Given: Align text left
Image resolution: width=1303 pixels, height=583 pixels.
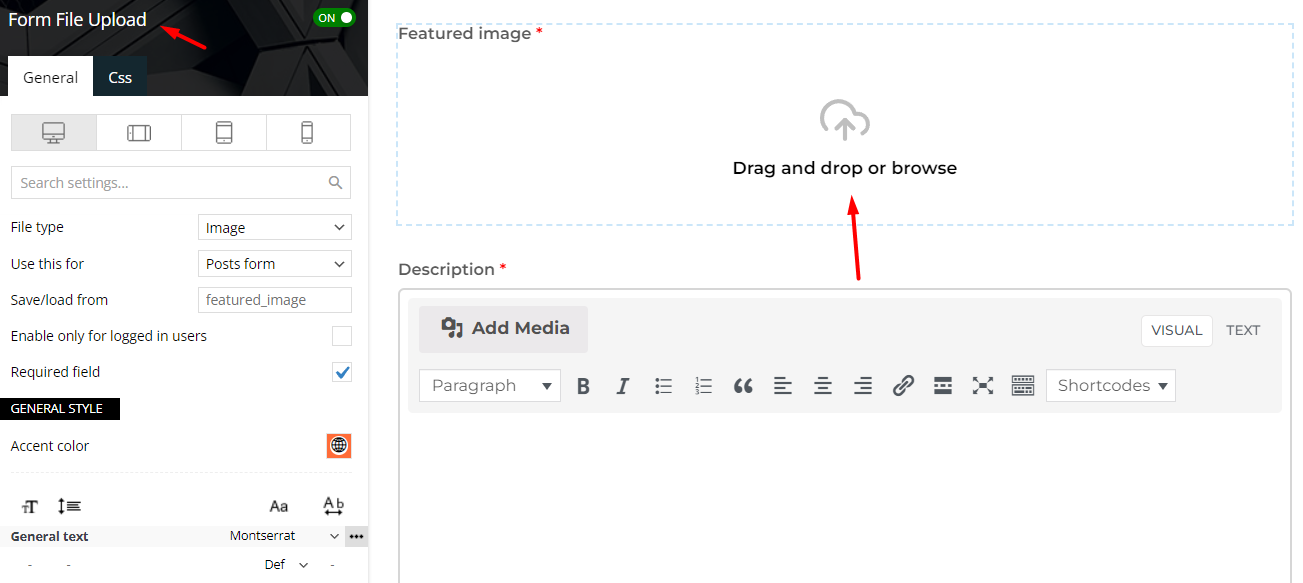Looking at the screenshot, I should 783,386.
